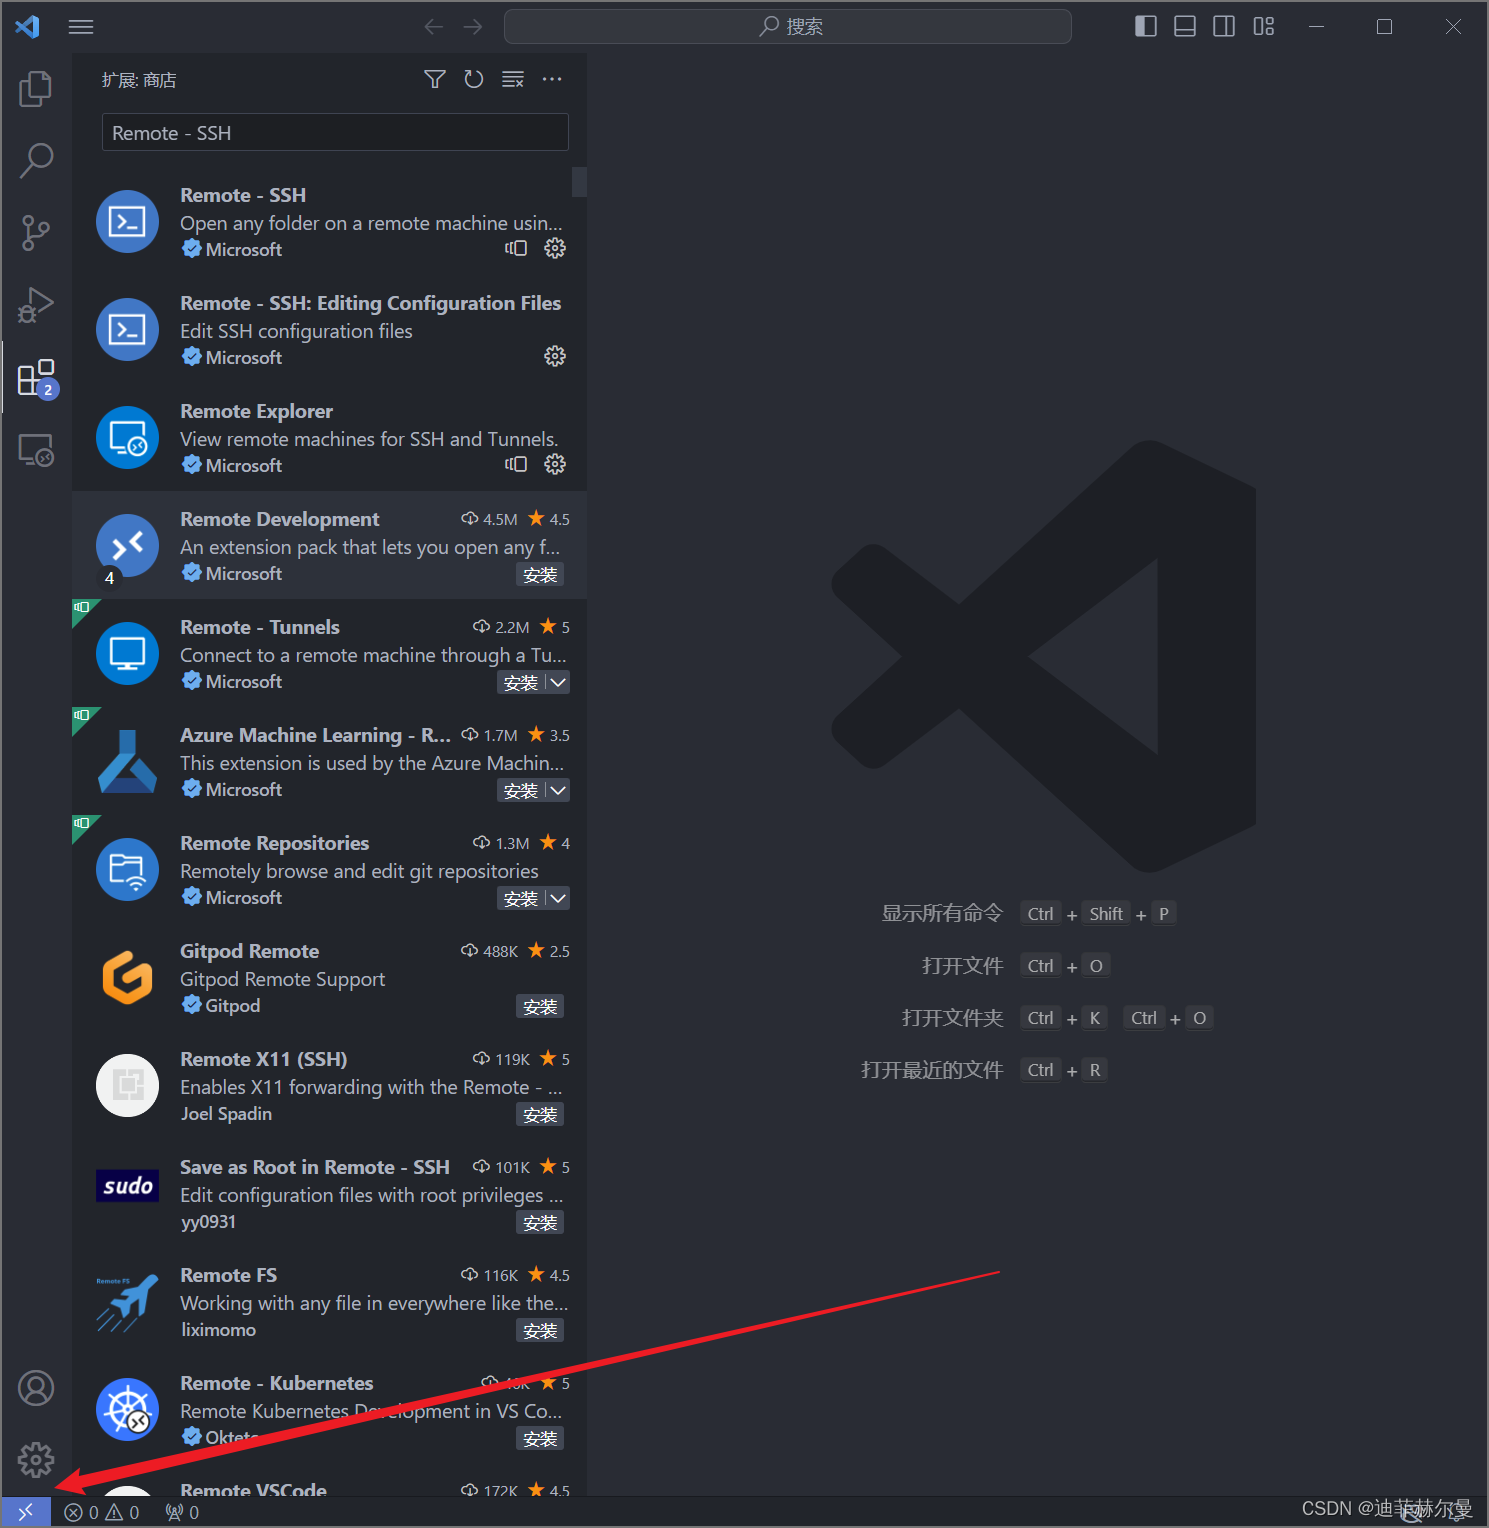Click the Joel Spadin publisher name
1489x1528 pixels.
coord(226,1113)
